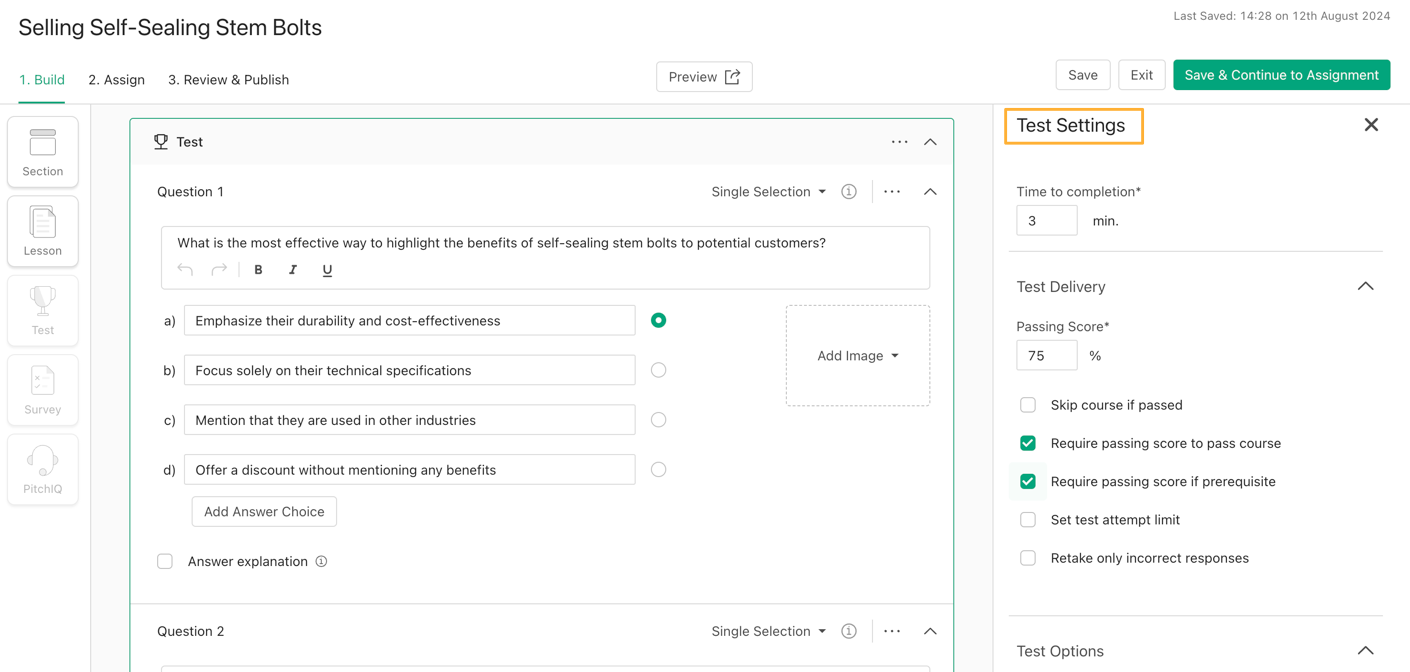Edit the Time to completion field
Image resolution: width=1410 pixels, height=672 pixels.
(x=1046, y=221)
